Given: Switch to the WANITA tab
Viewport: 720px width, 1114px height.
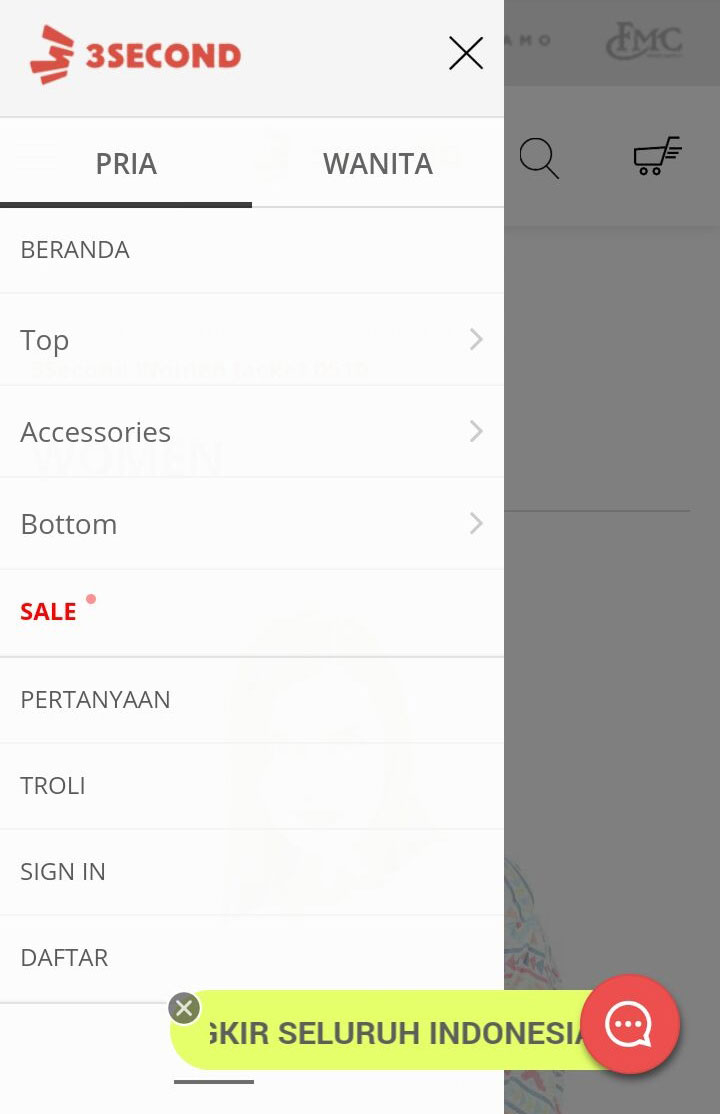Looking at the screenshot, I should pyautogui.click(x=378, y=163).
